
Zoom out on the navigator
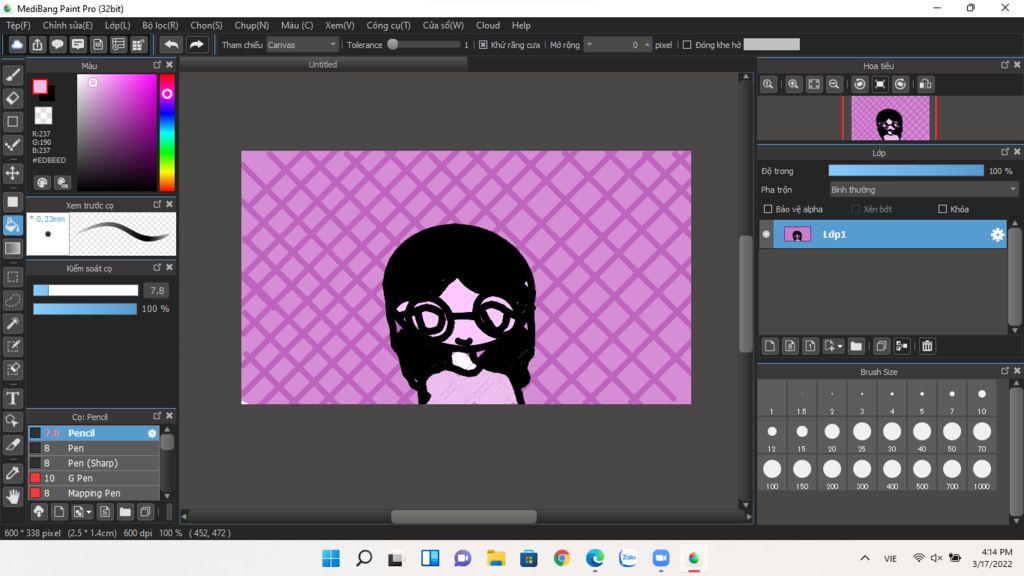point(834,84)
